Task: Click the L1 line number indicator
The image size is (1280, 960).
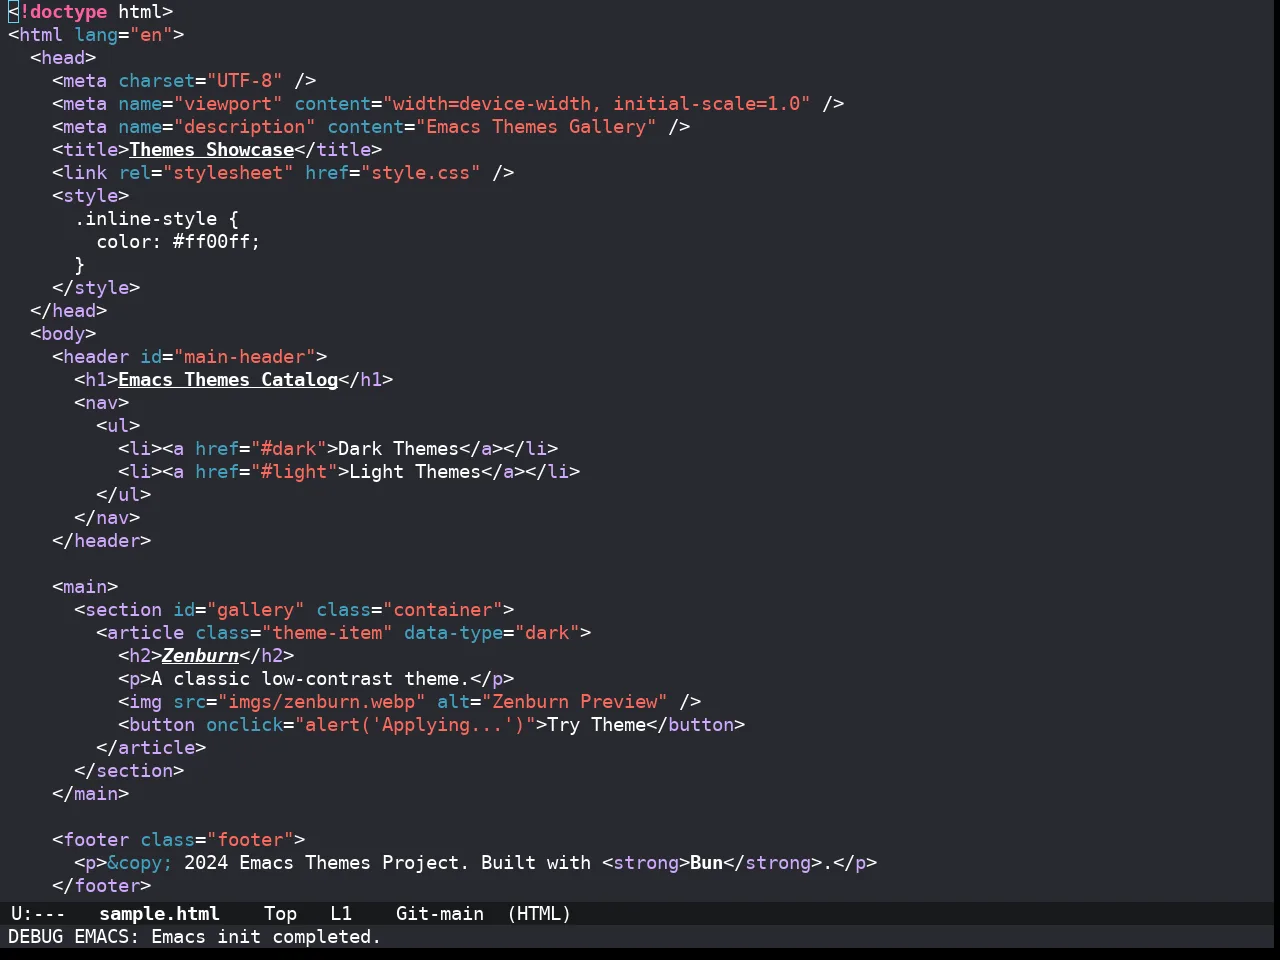Action: (341, 914)
